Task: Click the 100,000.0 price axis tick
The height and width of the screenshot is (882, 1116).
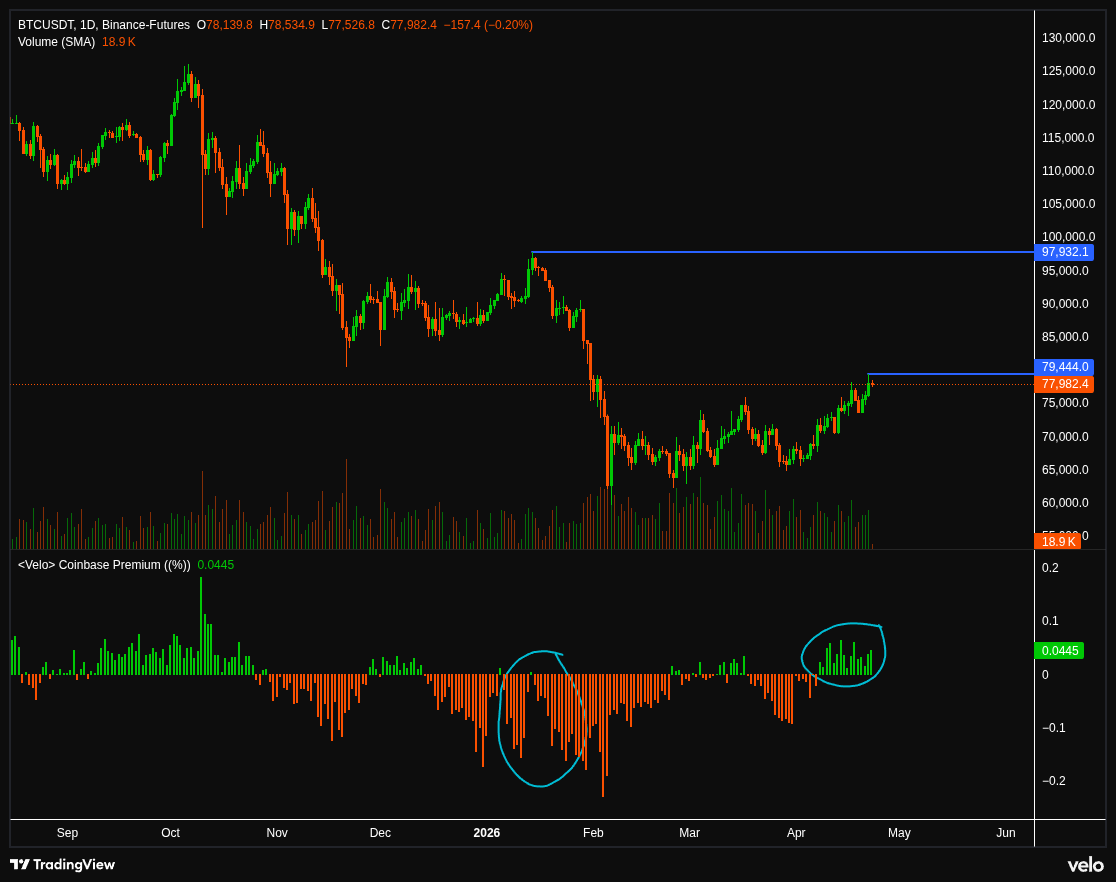Action: [1068, 236]
